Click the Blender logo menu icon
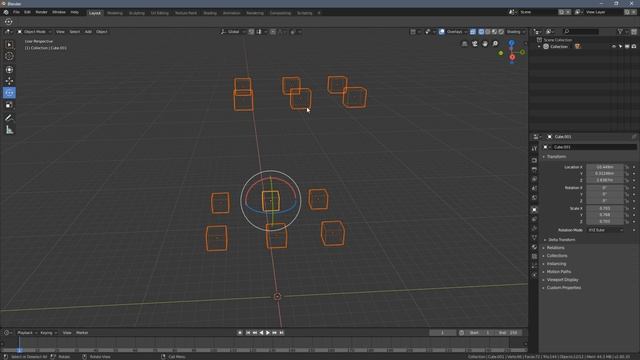 [6, 12]
